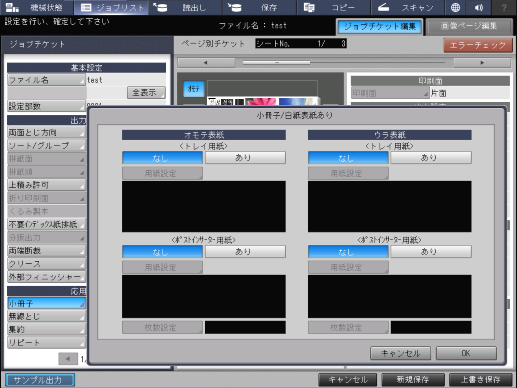Click the エラーチェック button

478,45
